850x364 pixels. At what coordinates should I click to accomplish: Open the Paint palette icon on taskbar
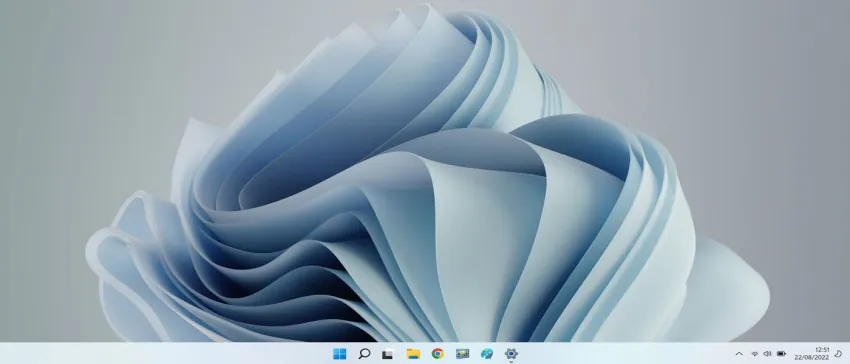[x=487, y=354]
